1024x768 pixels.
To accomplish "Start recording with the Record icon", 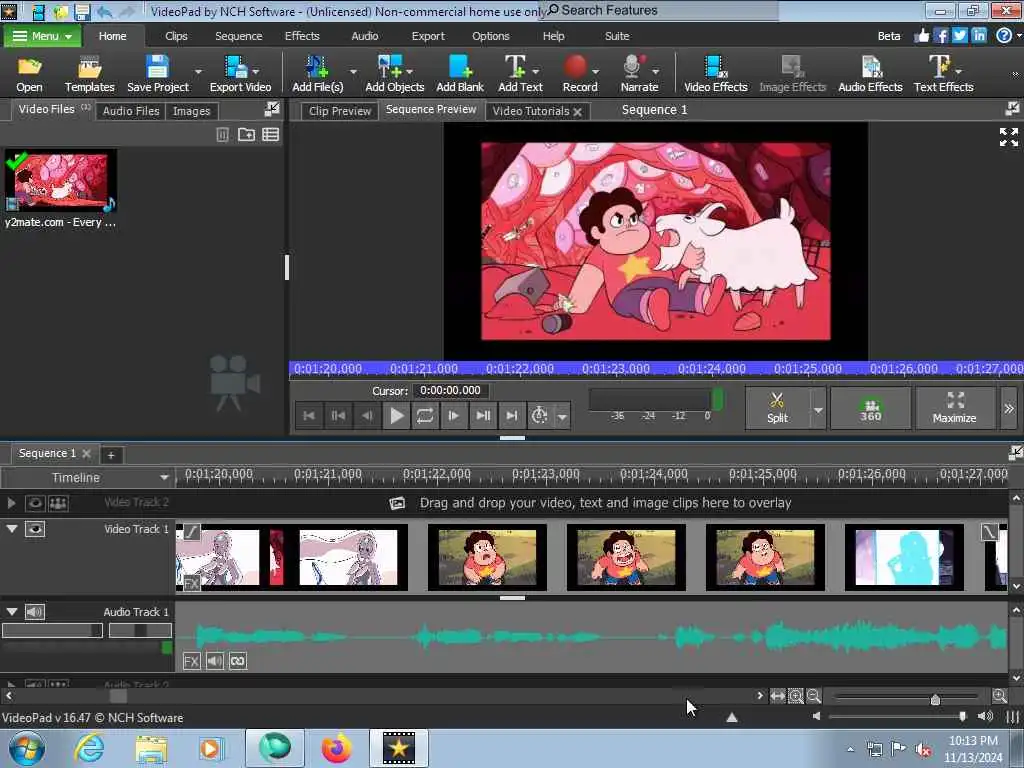I will [x=579, y=74].
